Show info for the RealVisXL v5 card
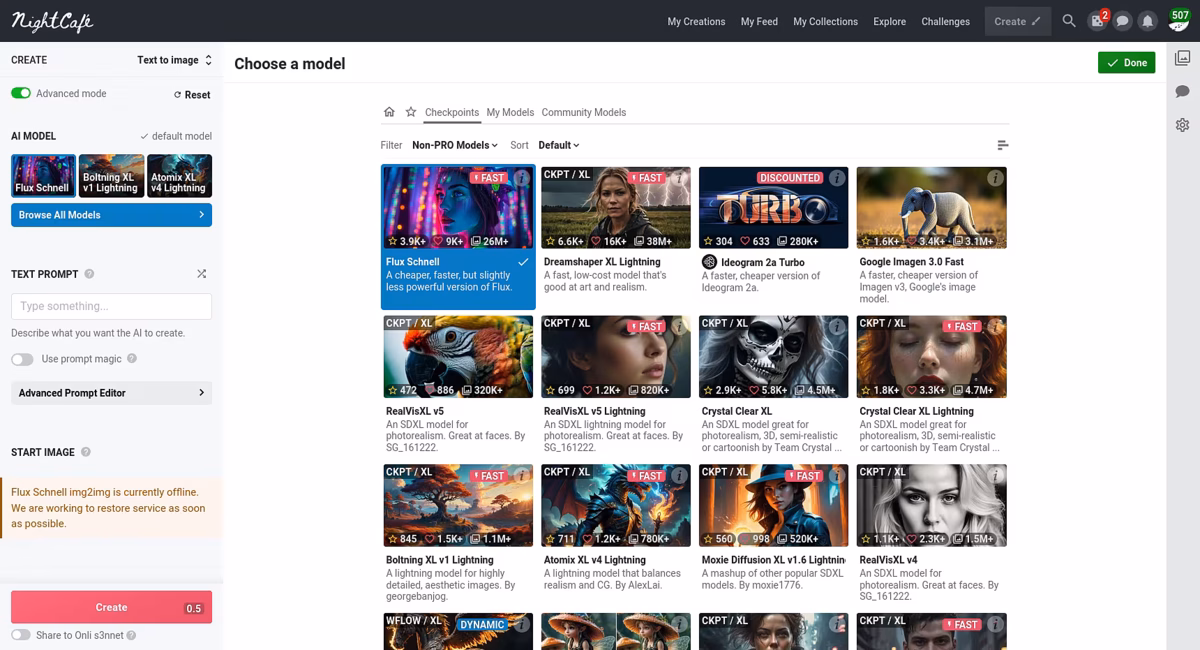 [521, 327]
